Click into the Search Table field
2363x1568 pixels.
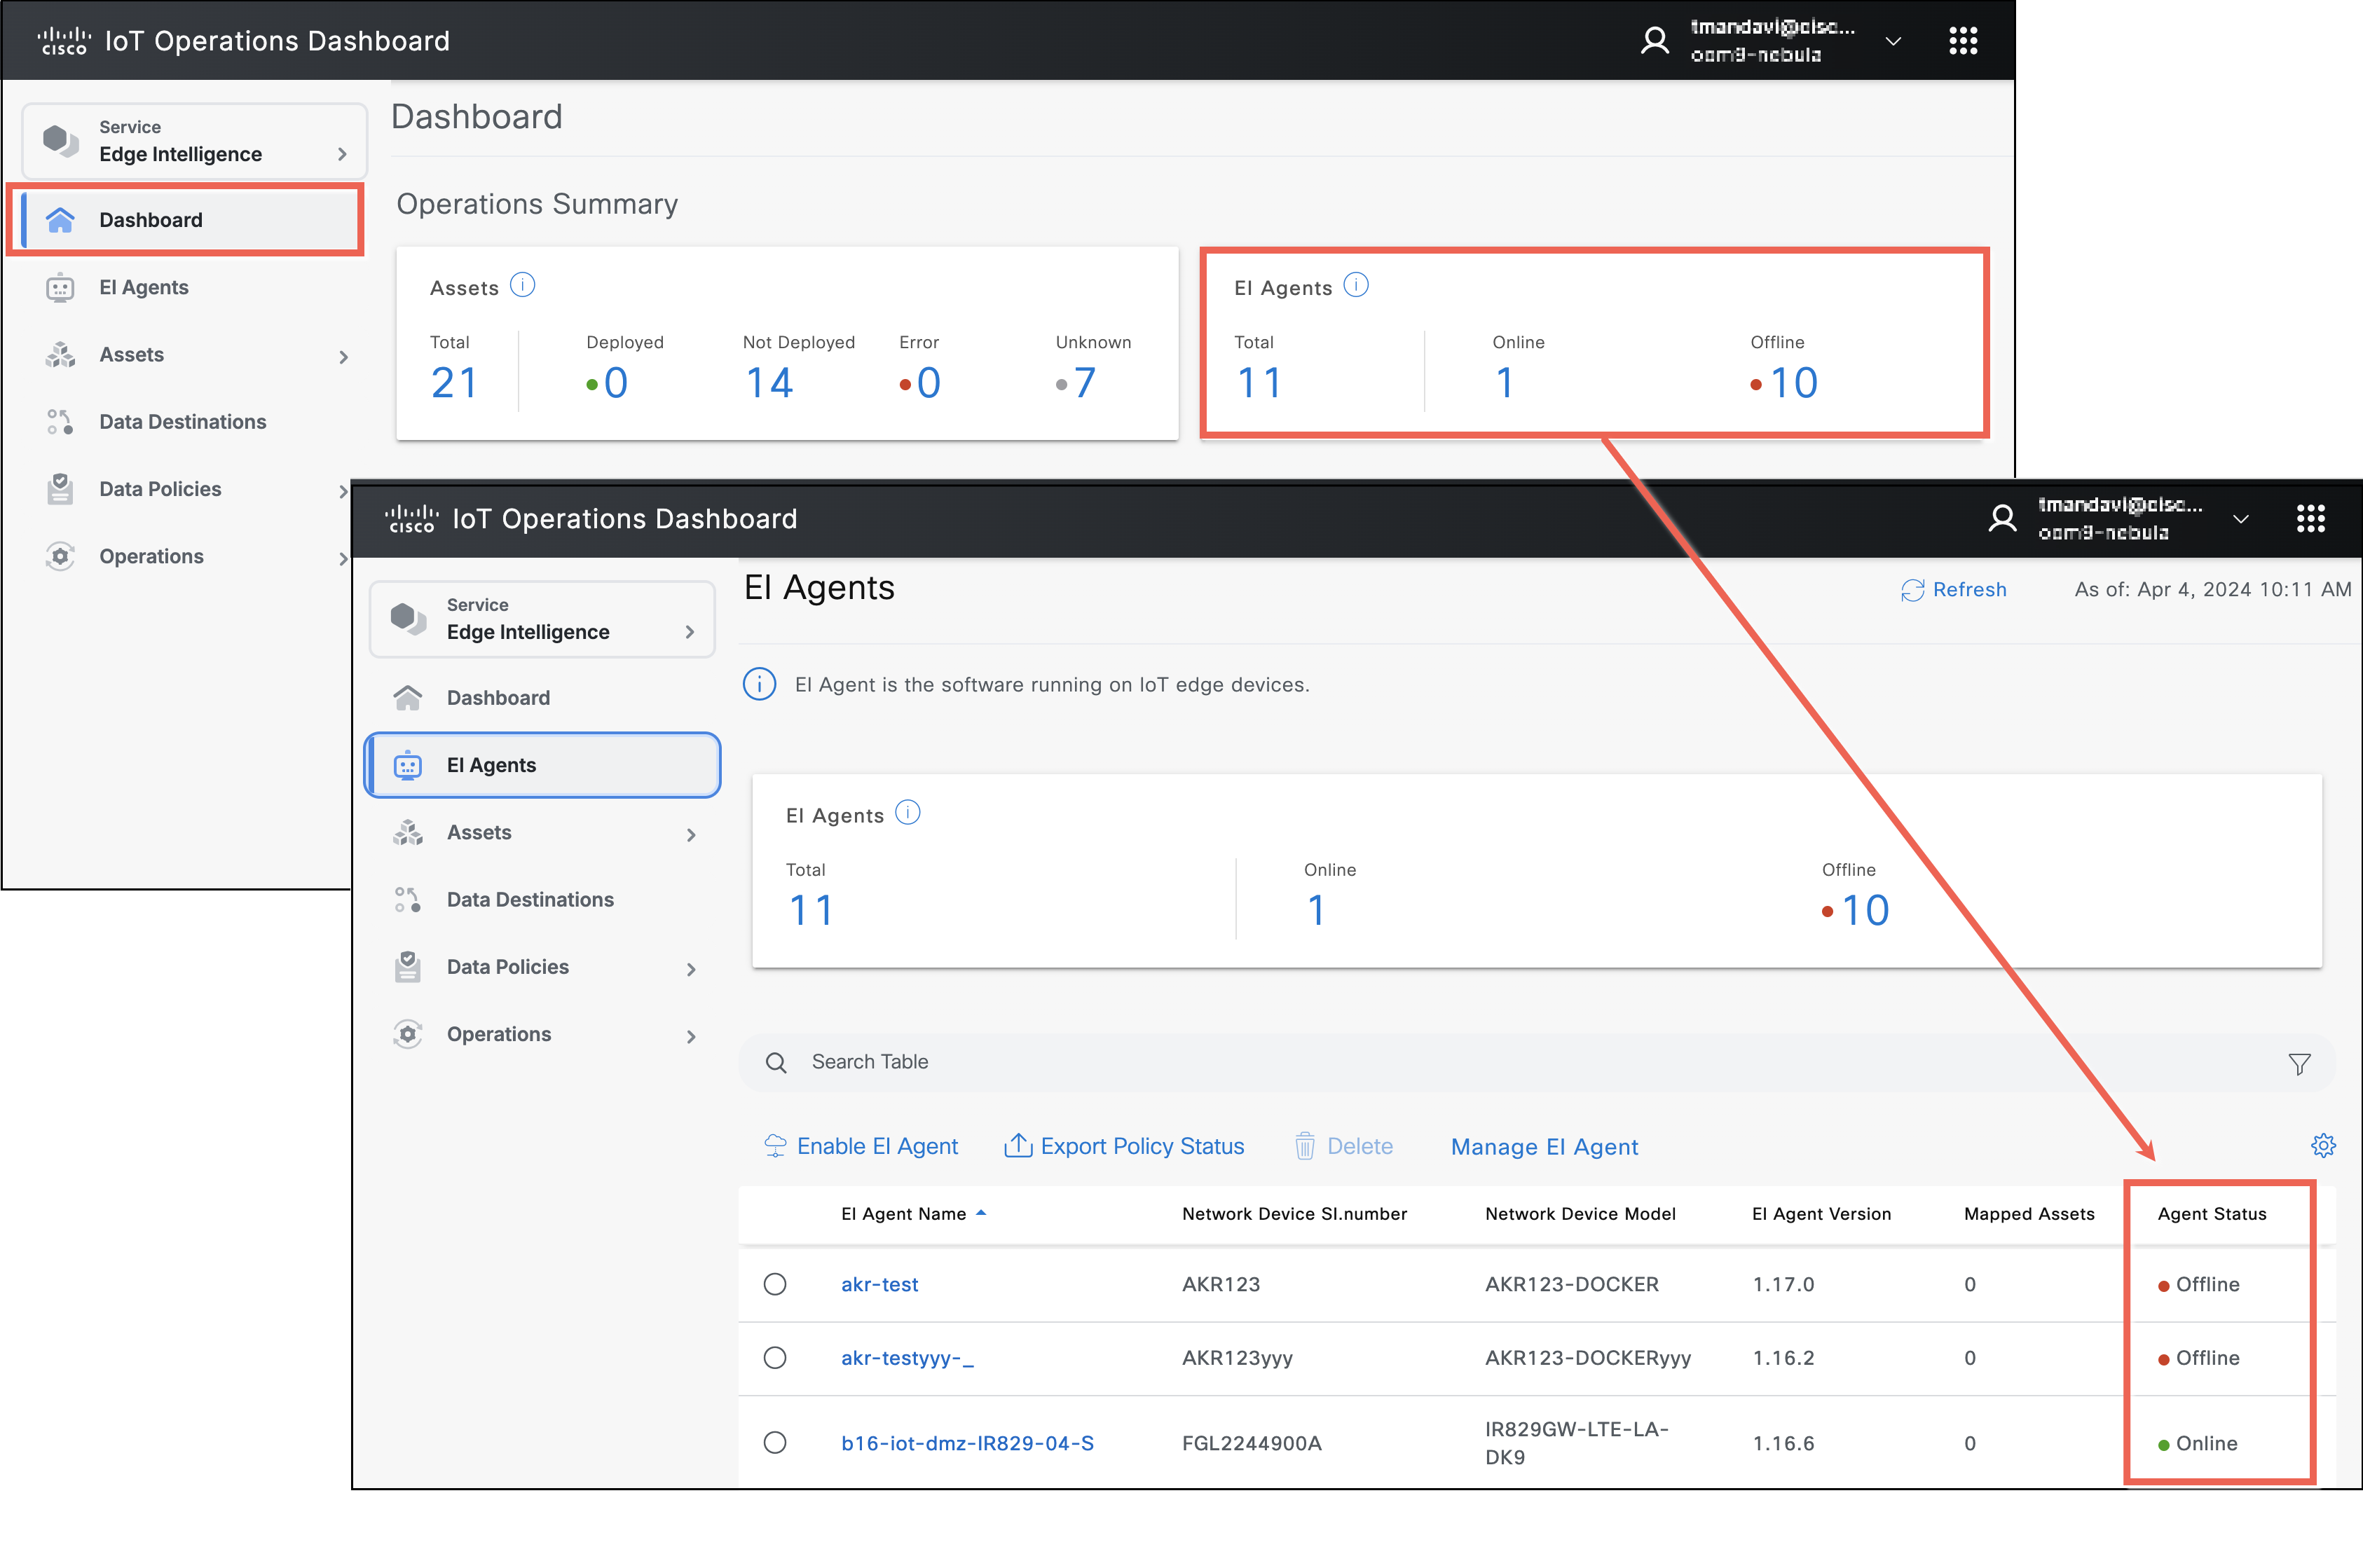click(x=1536, y=1062)
